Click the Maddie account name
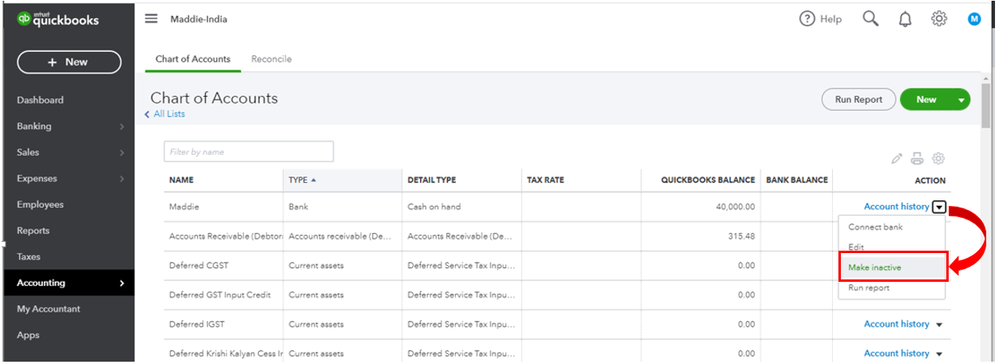Viewport: 999px width, 364px height. tap(183, 207)
